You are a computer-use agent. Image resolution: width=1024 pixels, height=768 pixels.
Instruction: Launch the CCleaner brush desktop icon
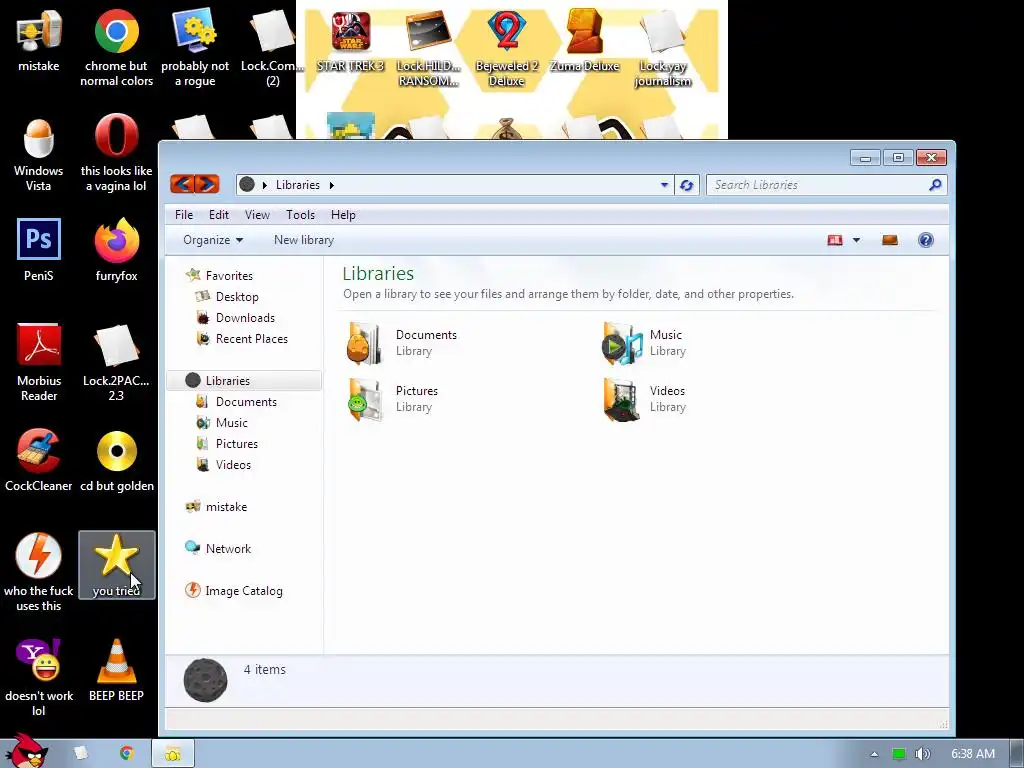pyautogui.click(x=39, y=460)
